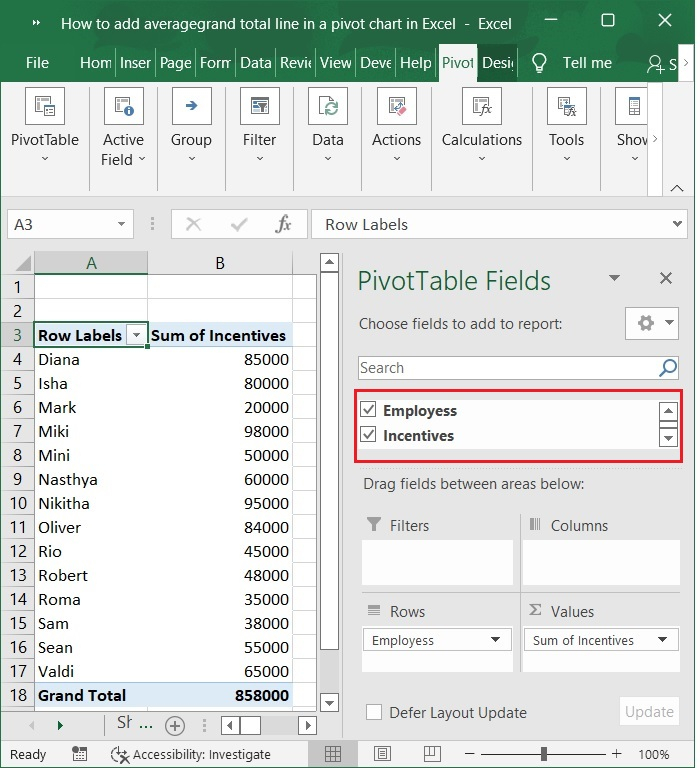Click the Tell me lightbulb icon

(x=539, y=63)
